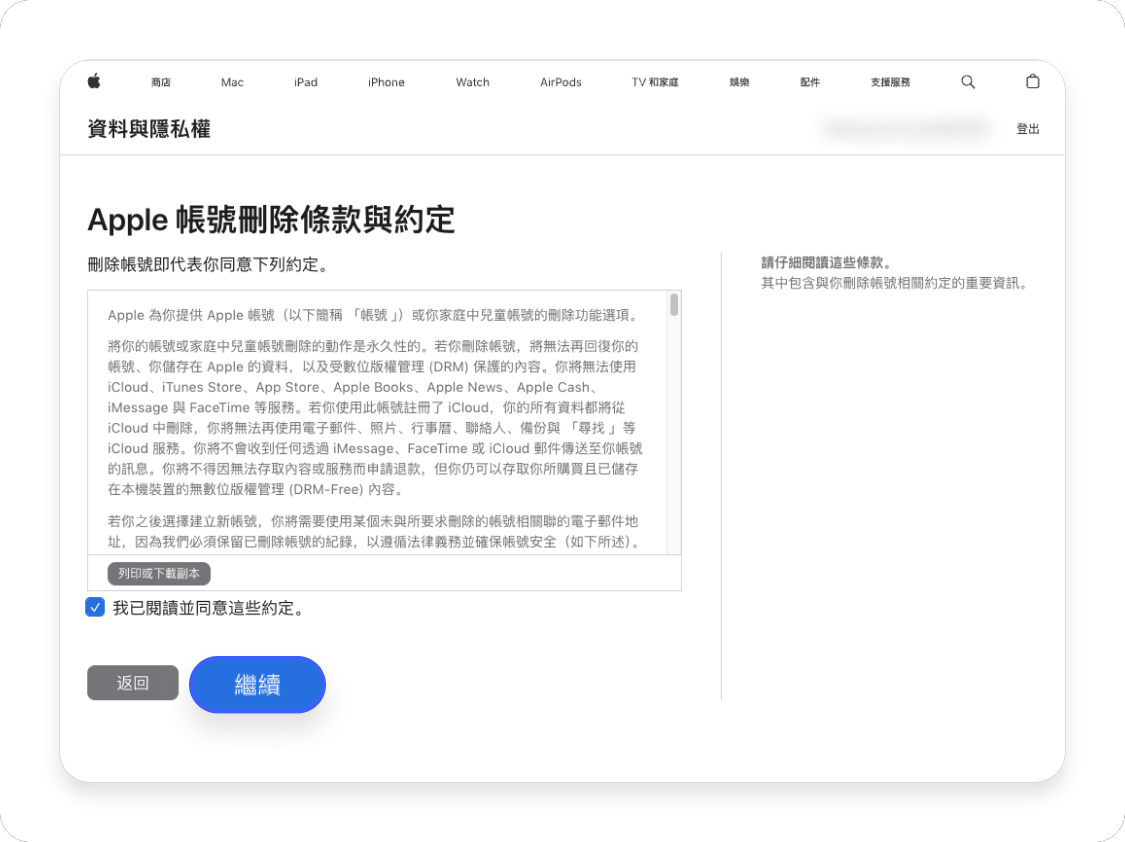The width and height of the screenshot is (1125, 842).
Task: Open the 商店 menu item
Action: (x=161, y=82)
